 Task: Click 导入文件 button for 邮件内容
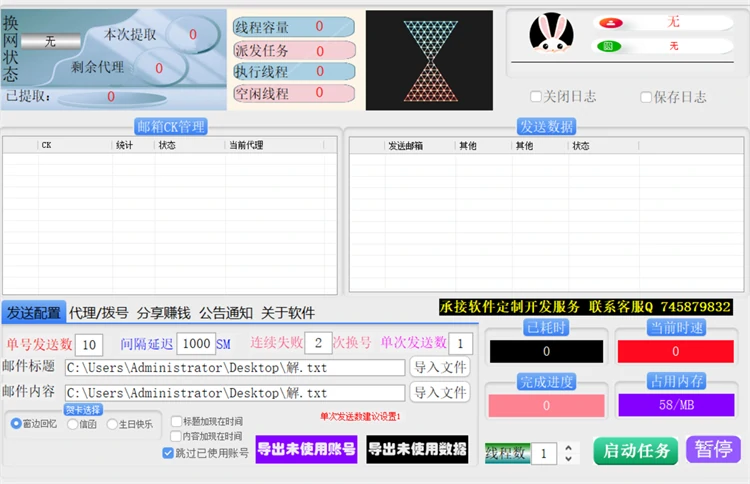click(x=440, y=393)
